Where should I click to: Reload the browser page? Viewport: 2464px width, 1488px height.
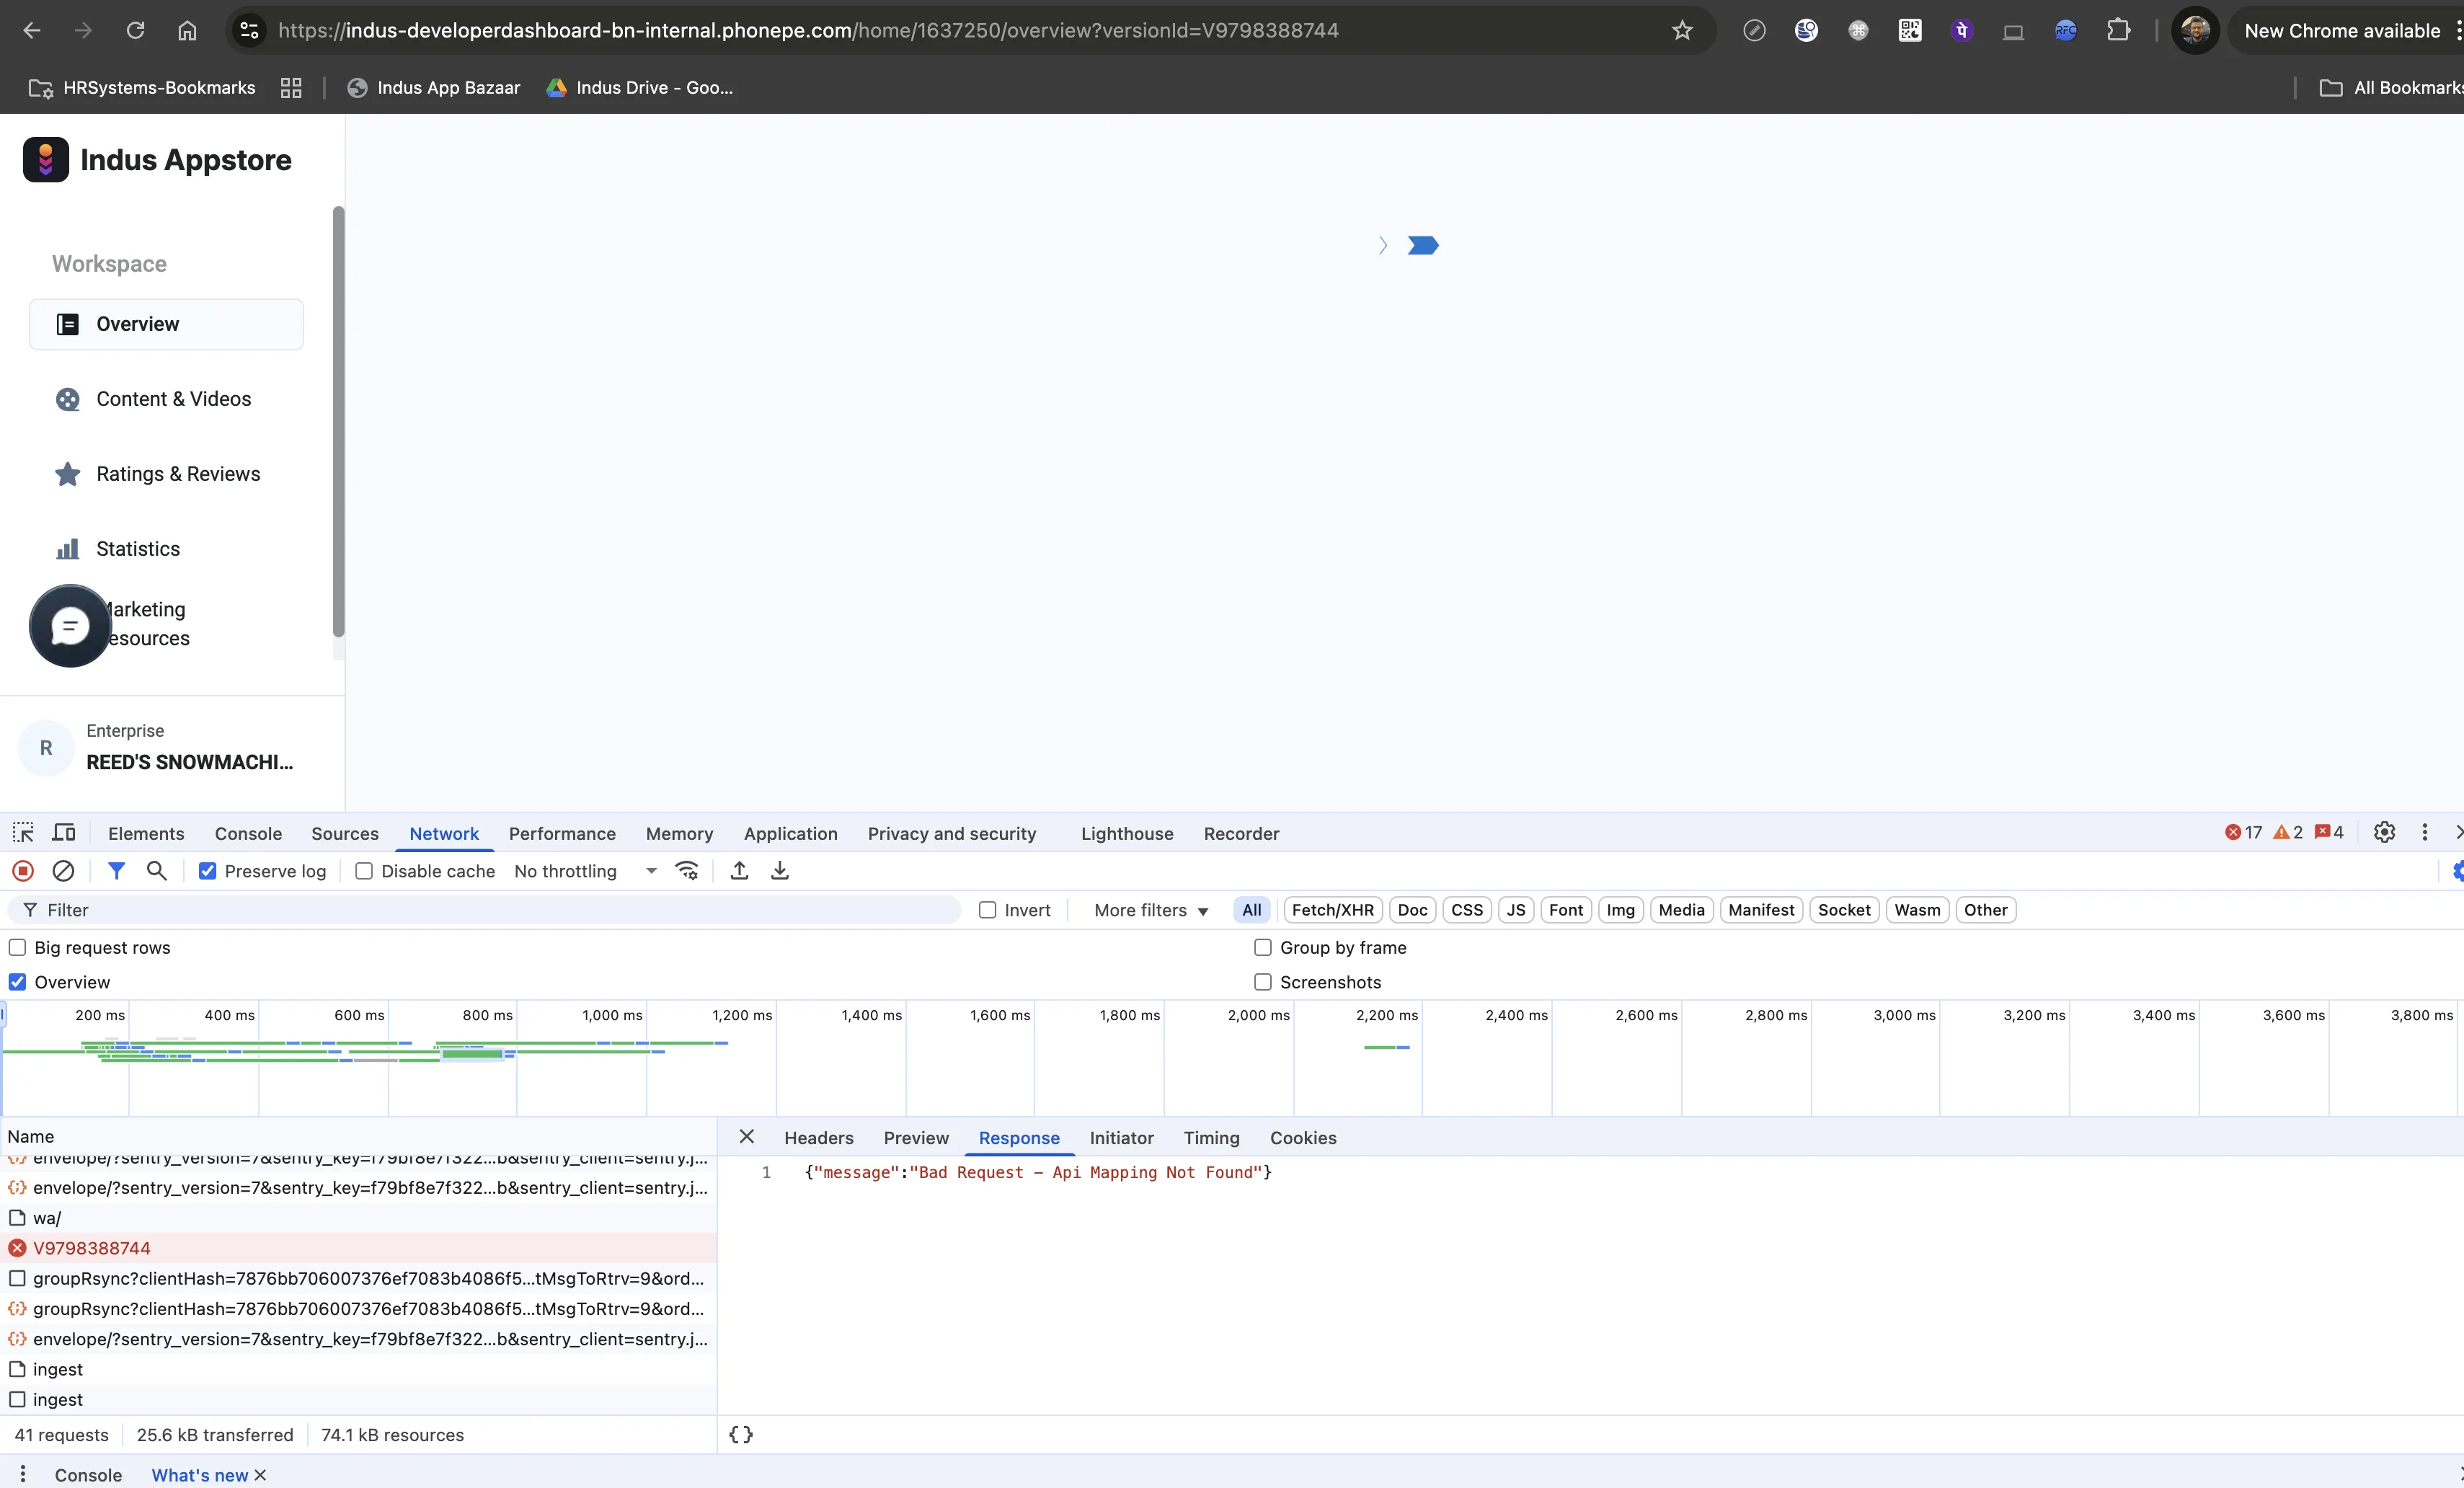click(135, 30)
